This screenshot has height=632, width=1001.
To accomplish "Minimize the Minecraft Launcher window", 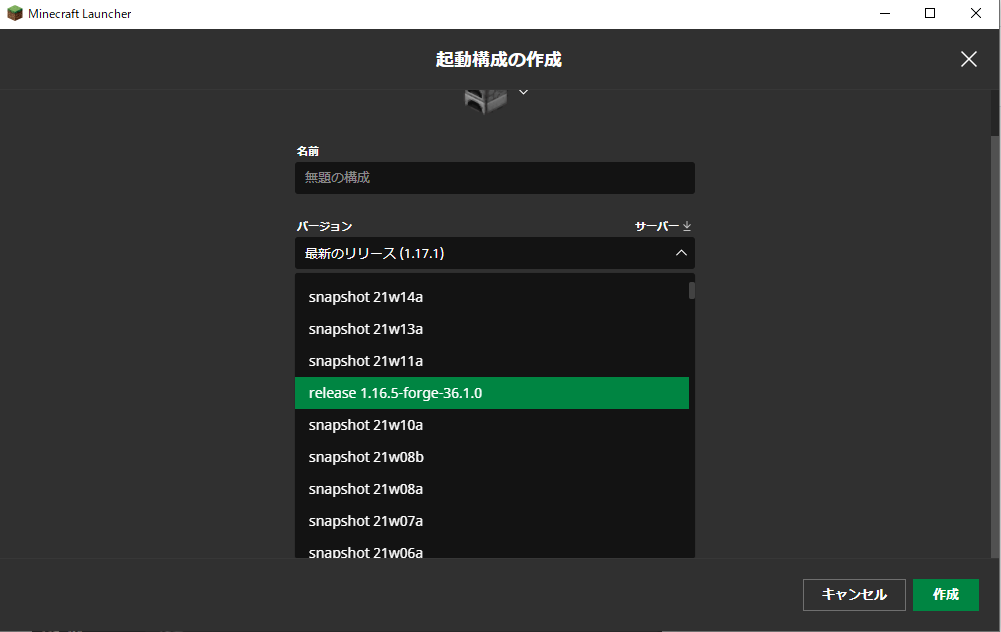I will [885, 13].
